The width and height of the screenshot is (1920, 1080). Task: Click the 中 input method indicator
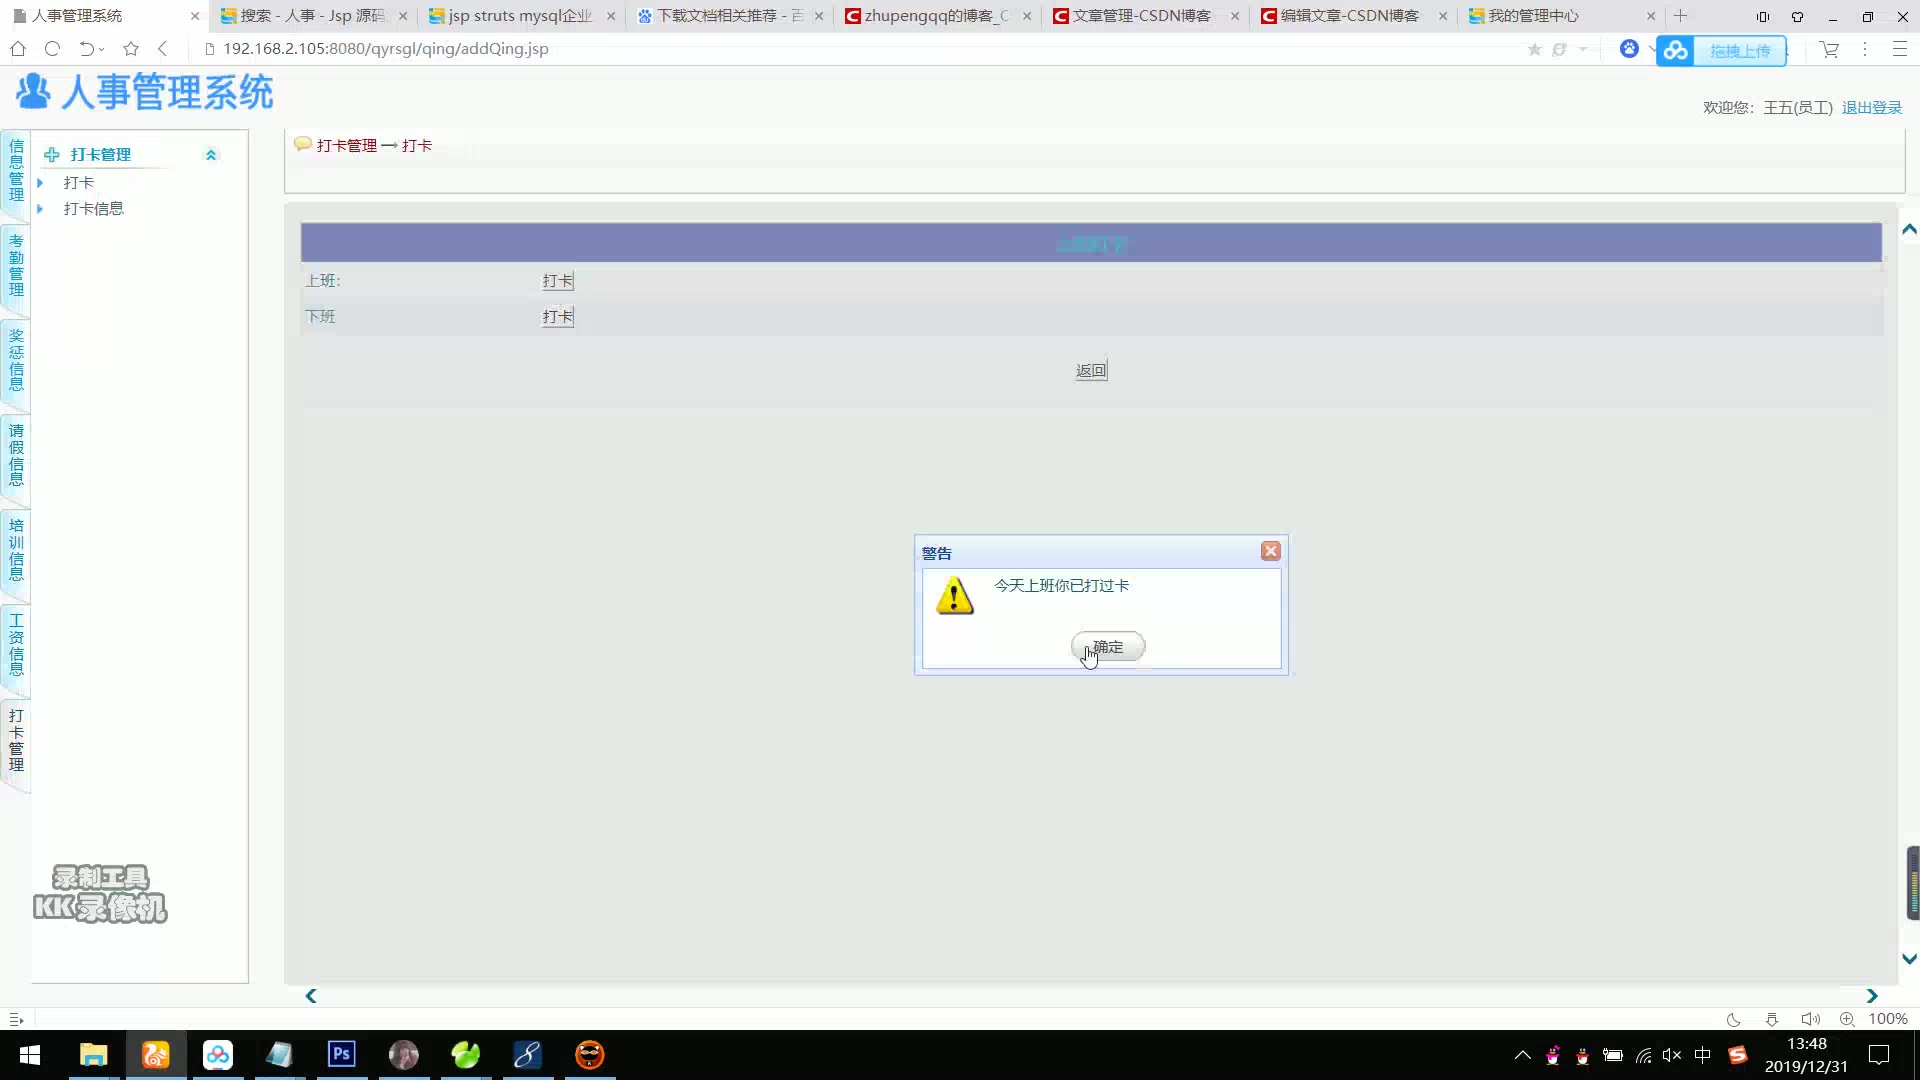point(1702,1055)
